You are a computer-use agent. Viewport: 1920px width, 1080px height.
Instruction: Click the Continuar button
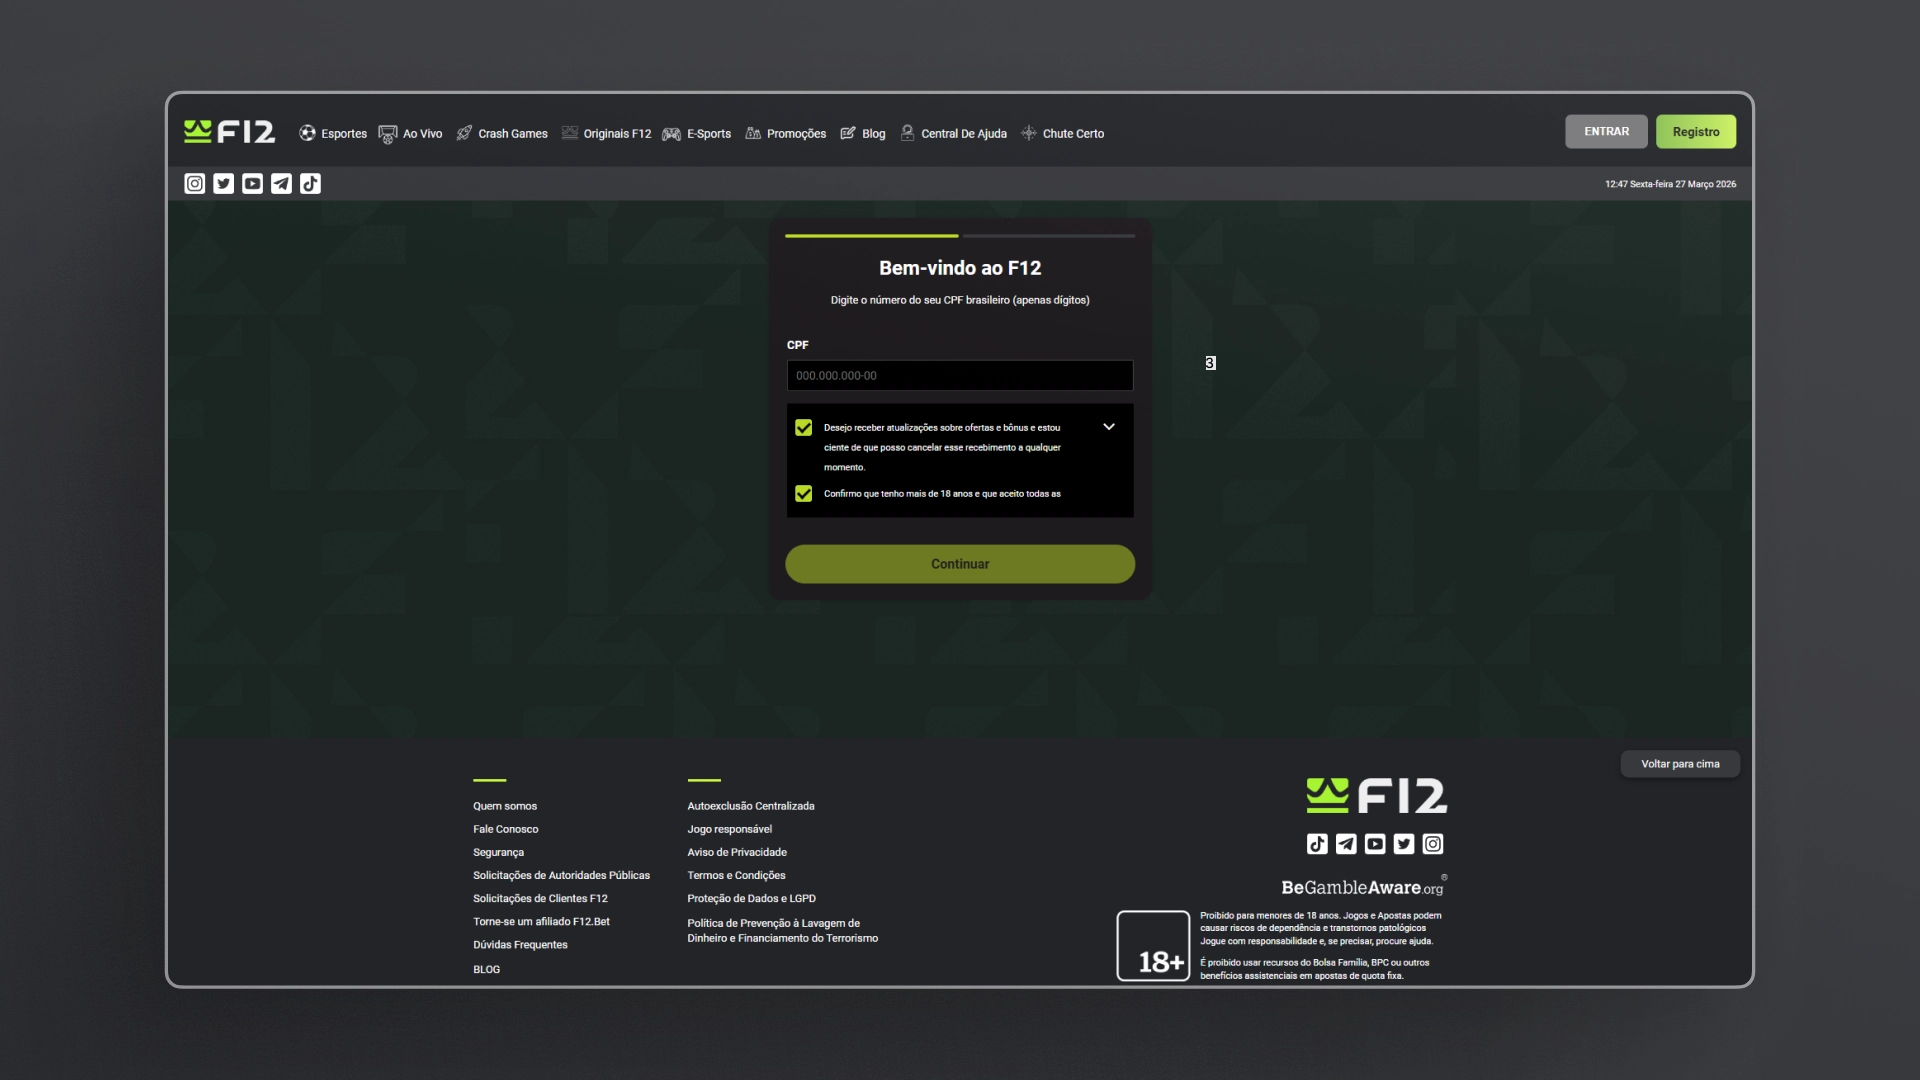click(960, 564)
